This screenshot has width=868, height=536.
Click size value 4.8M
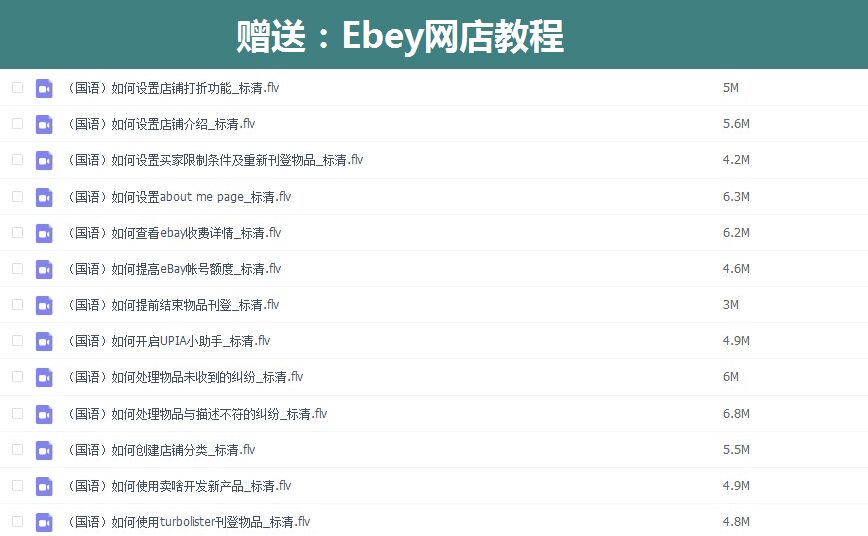pyautogui.click(x=736, y=522)
